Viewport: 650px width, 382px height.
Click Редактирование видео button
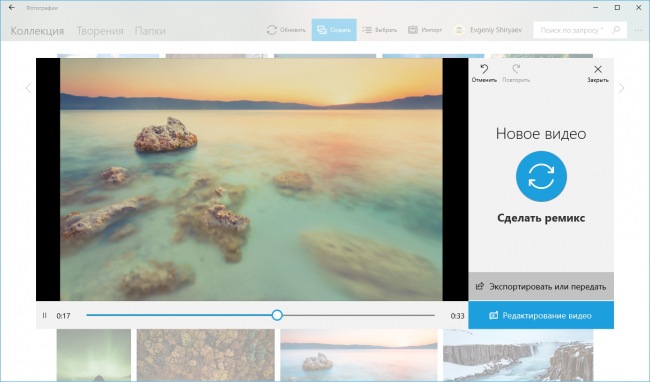(x=541, y=315)
